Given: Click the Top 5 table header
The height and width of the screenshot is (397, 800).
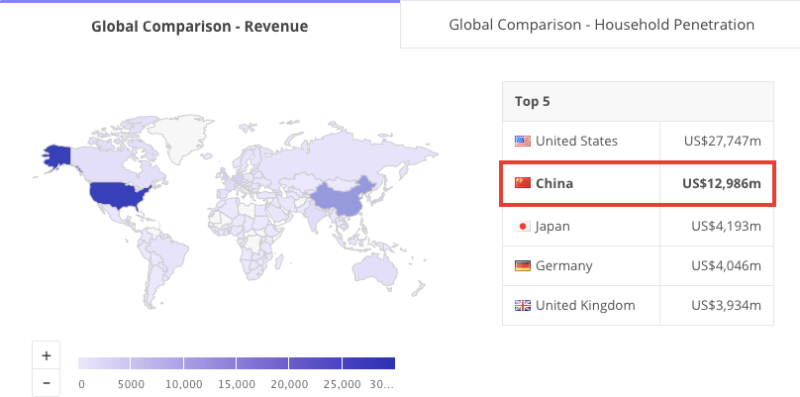Looking at the screenshot, I should click(x=638, y=102).
